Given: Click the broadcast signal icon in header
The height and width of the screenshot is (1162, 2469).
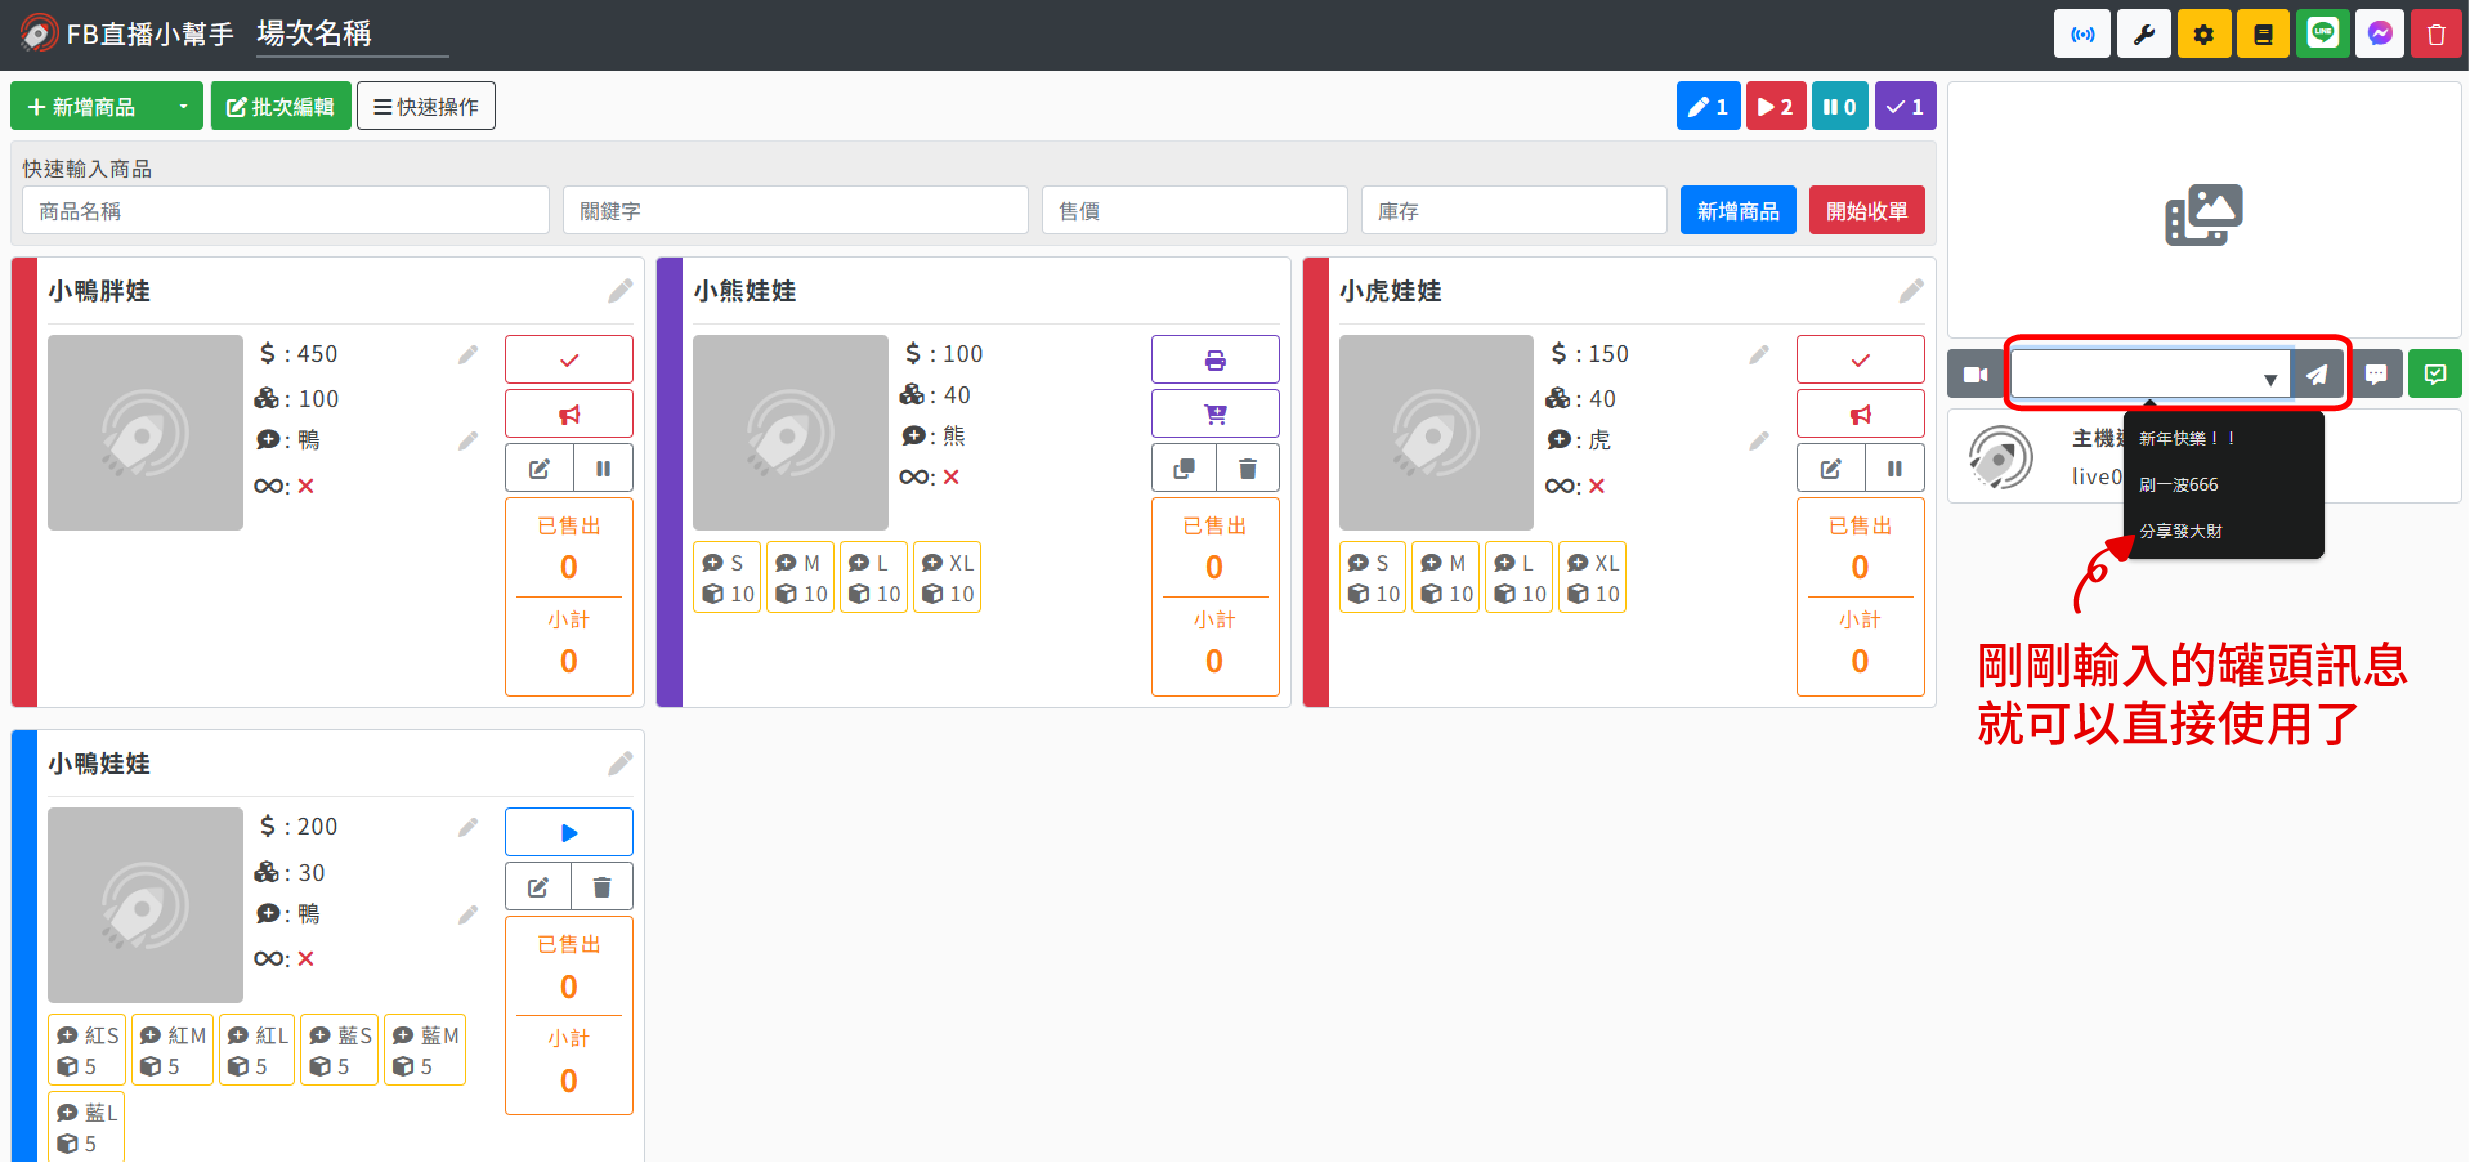Looking at the screenshot, I should click(2082, 35).
